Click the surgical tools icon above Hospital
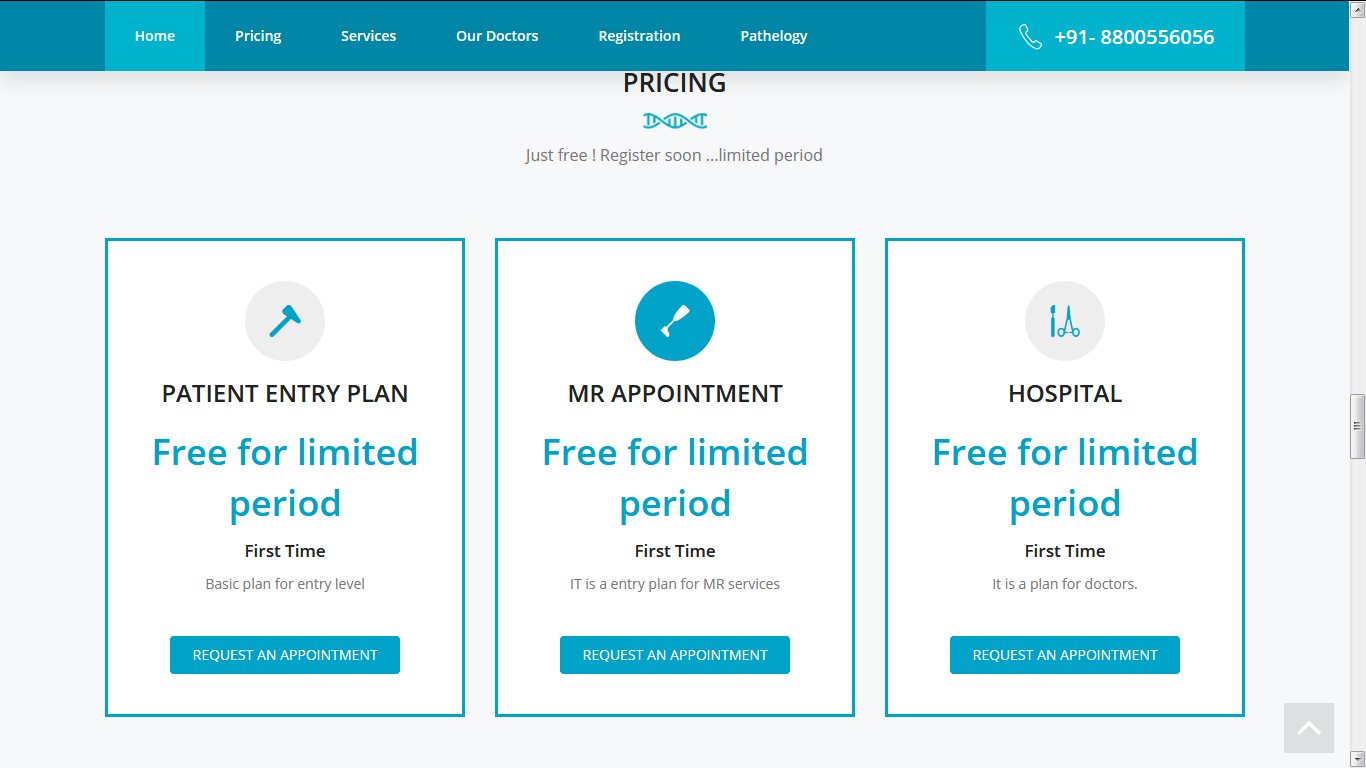The width and height of the screenshot is (1366, 768). point(1065,321)
